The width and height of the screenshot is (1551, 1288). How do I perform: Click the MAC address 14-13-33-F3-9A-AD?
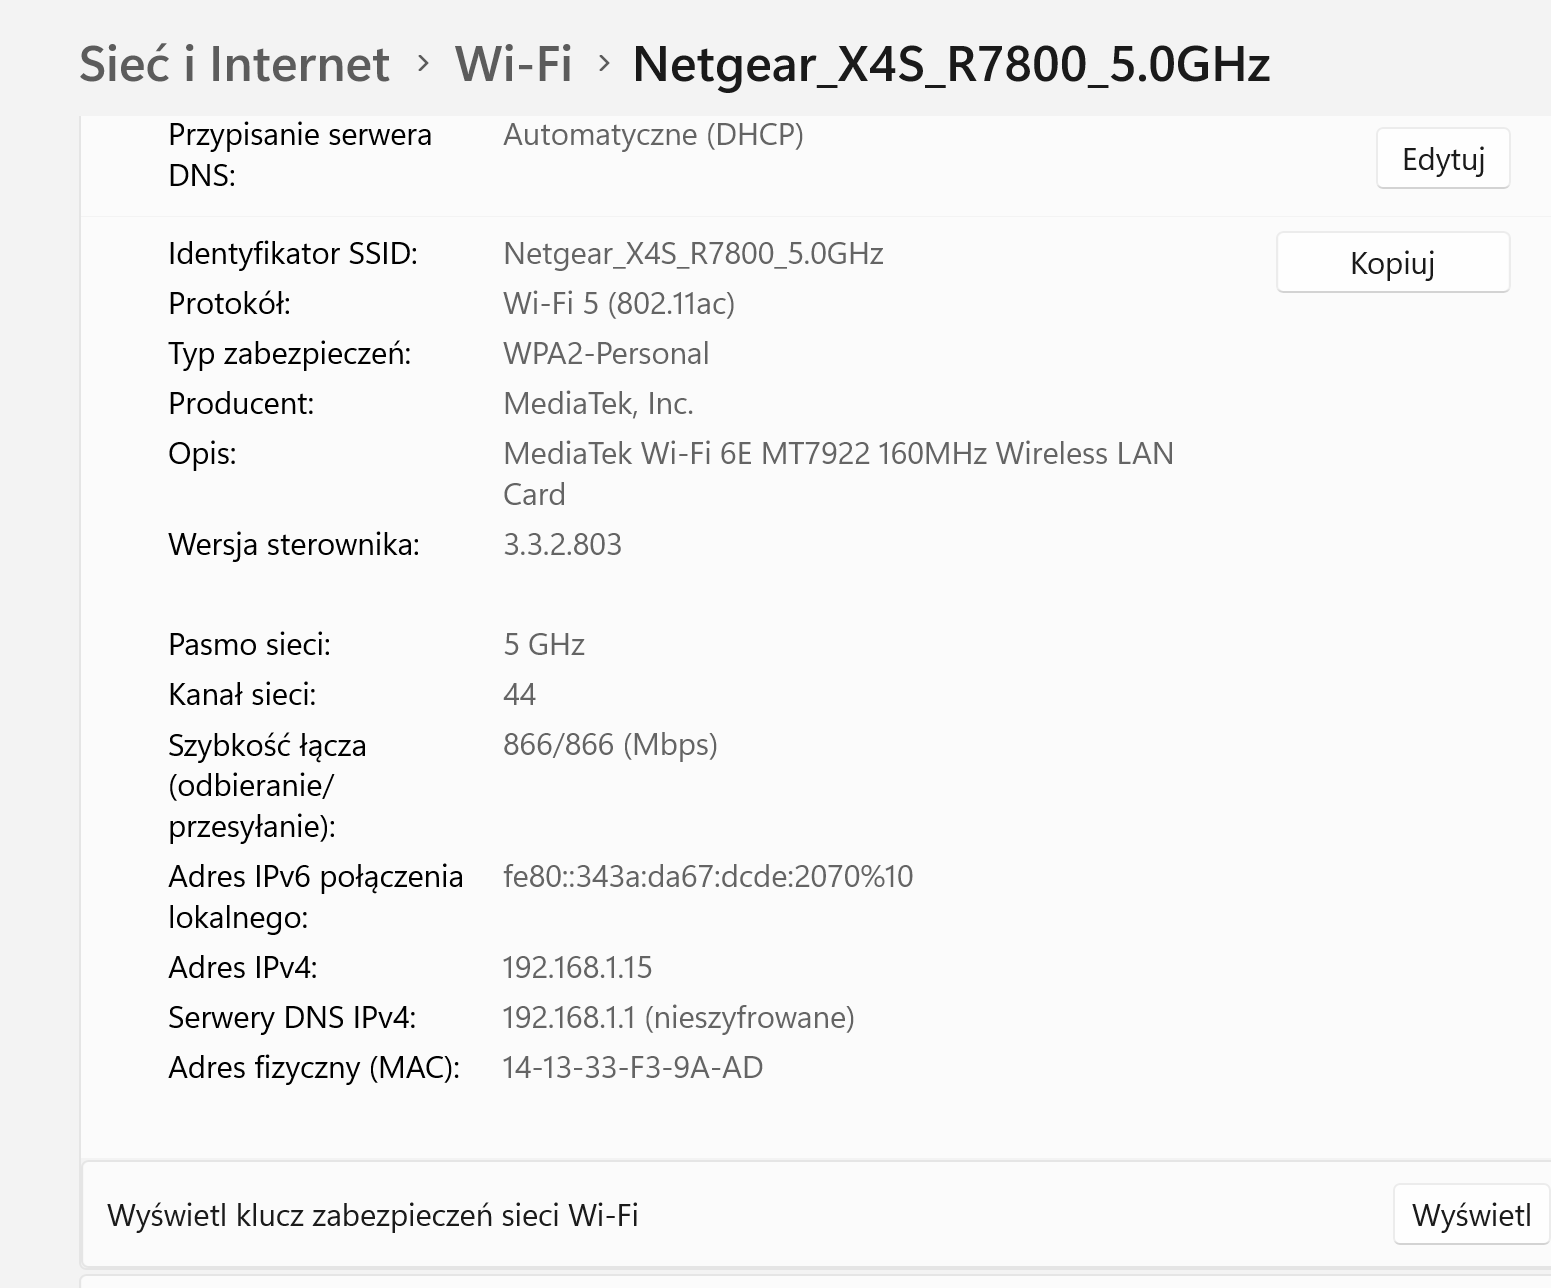[632, 1067]
